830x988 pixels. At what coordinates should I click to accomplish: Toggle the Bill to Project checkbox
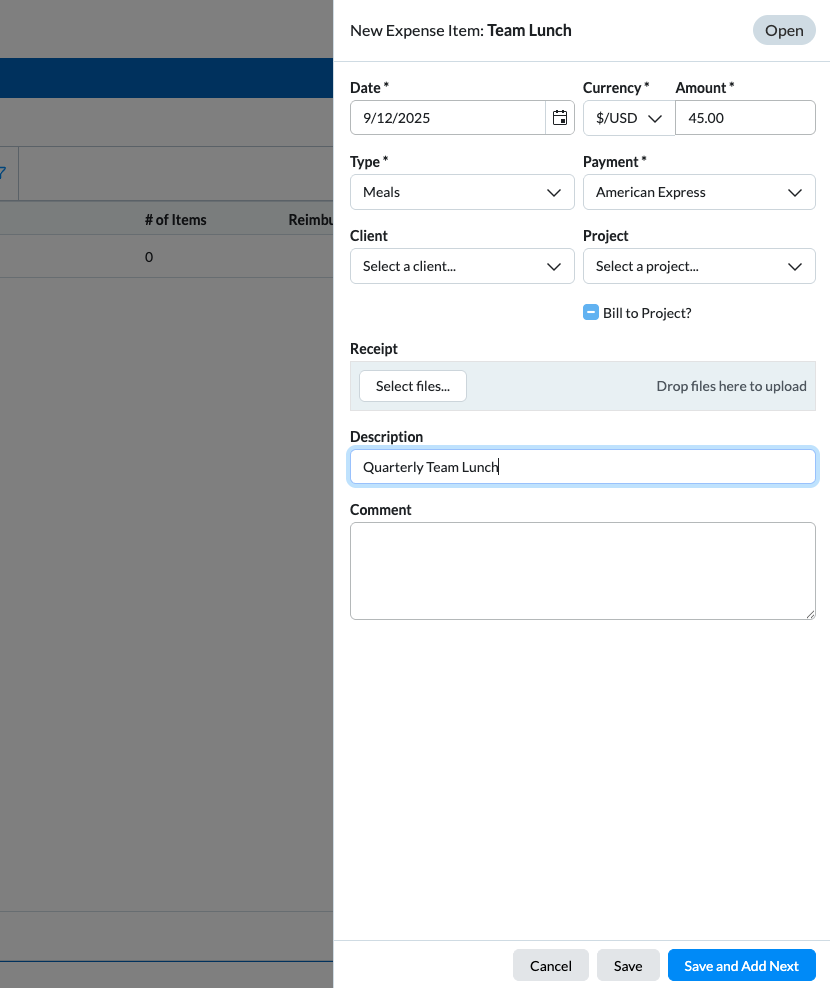(x=591, y=313)
